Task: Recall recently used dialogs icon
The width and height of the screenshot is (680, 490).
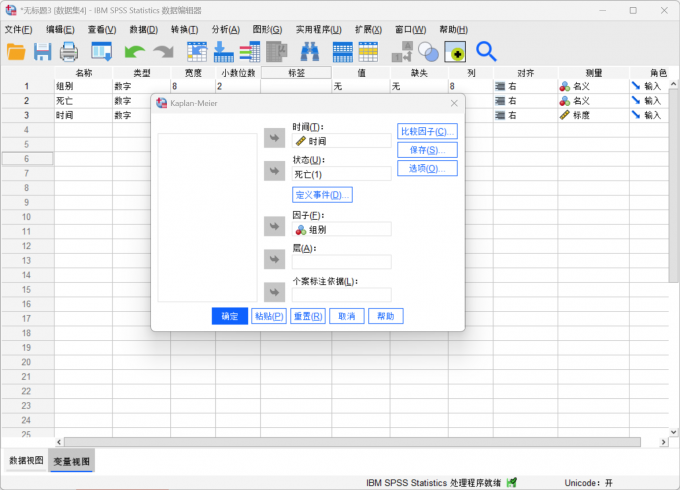Action: 101,52
